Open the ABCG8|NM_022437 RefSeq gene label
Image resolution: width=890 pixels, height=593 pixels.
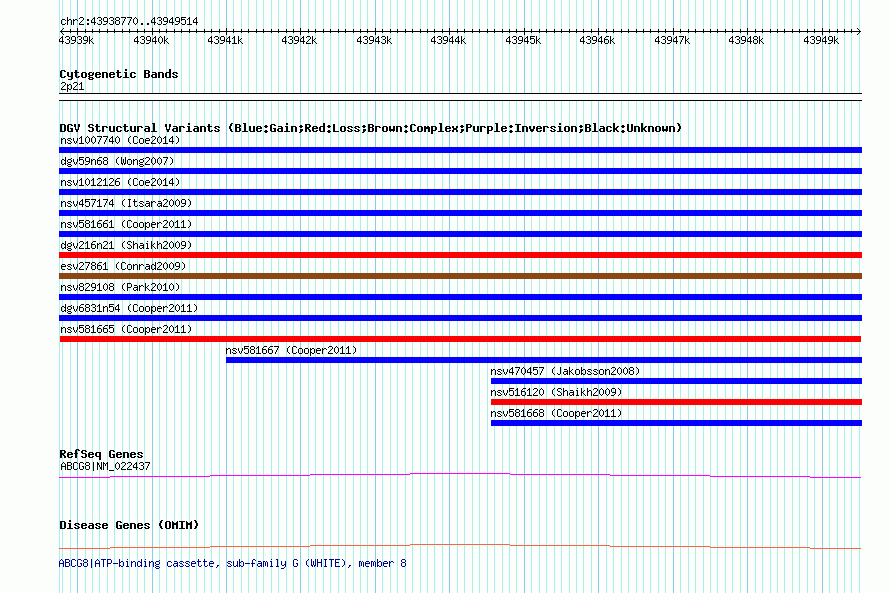(105, 466)
